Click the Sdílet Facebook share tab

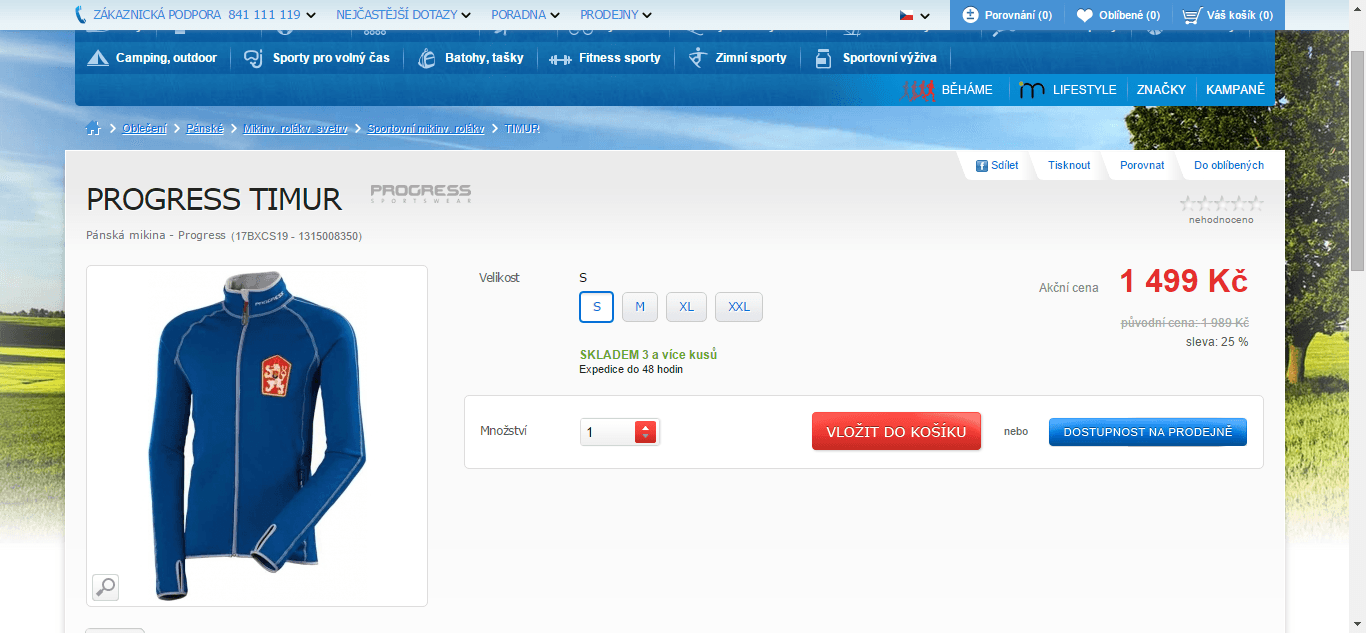[997, 166]
